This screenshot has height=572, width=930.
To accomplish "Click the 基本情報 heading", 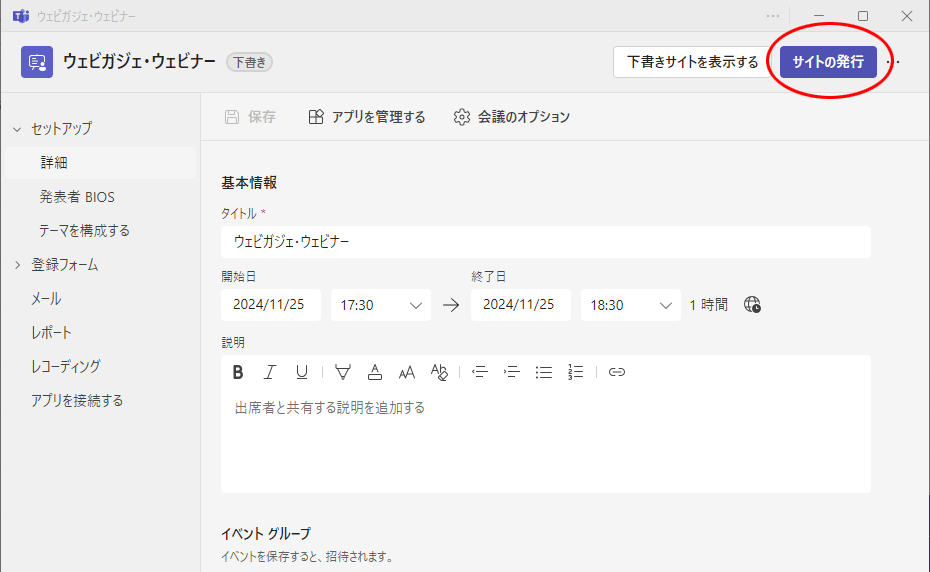I will tap(249, 183).
